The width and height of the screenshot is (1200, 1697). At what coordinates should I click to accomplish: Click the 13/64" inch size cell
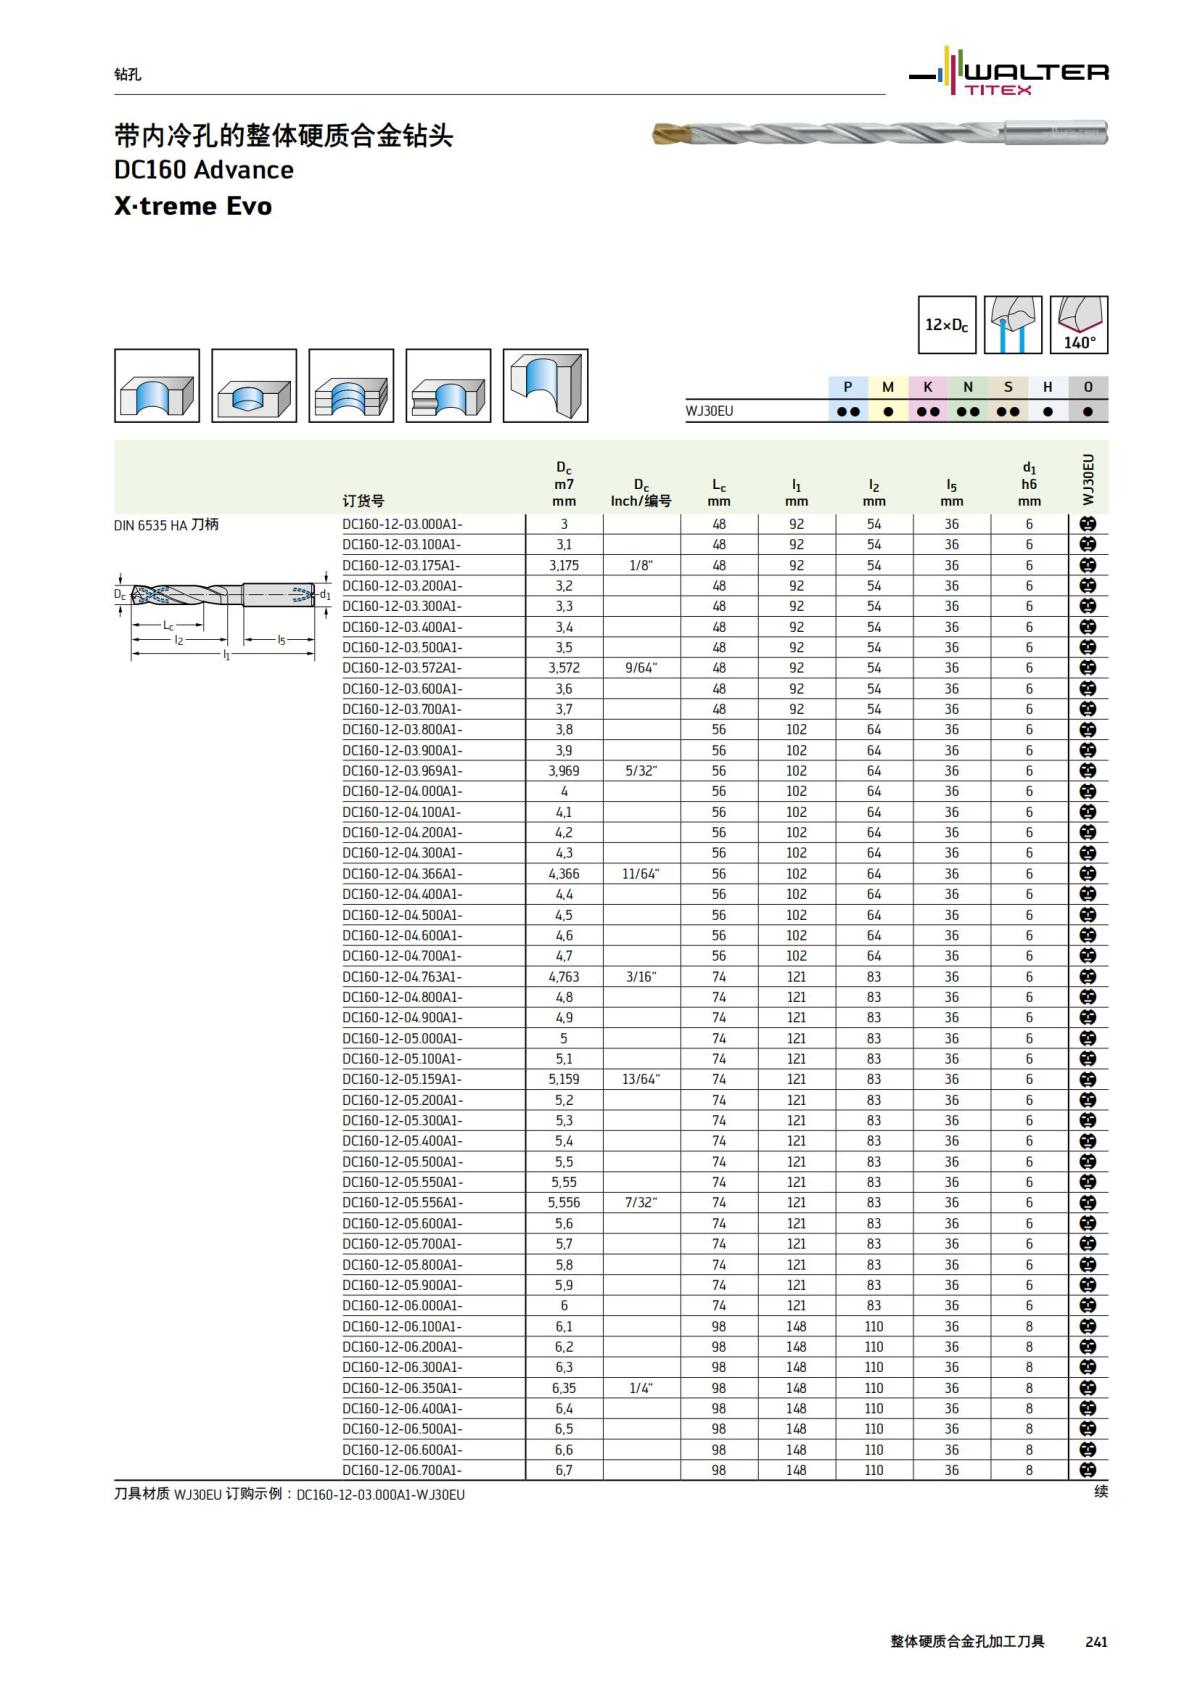[641, 1079]
